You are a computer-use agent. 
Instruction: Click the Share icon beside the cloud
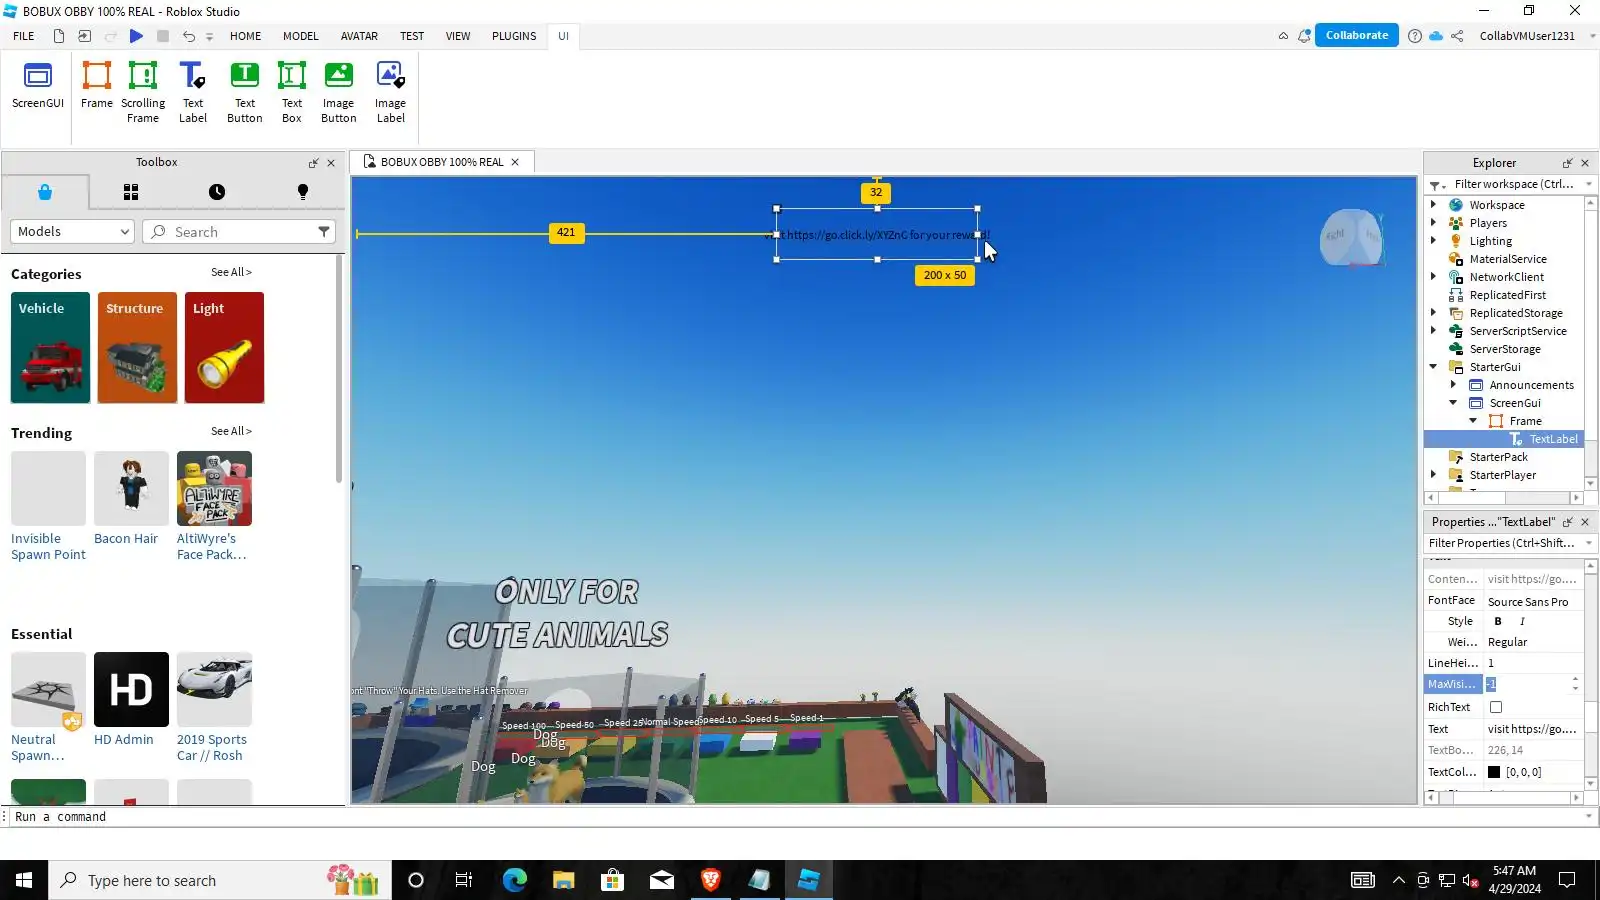pyautogui.click(x=1457, y=36)
